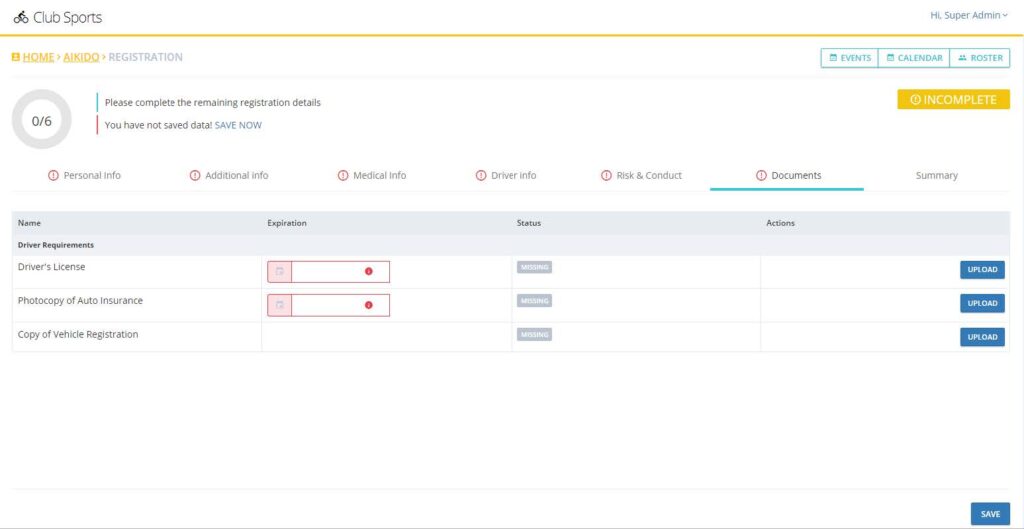Open the CALENDAR button

pyautogui.click(x=914, y=57)
